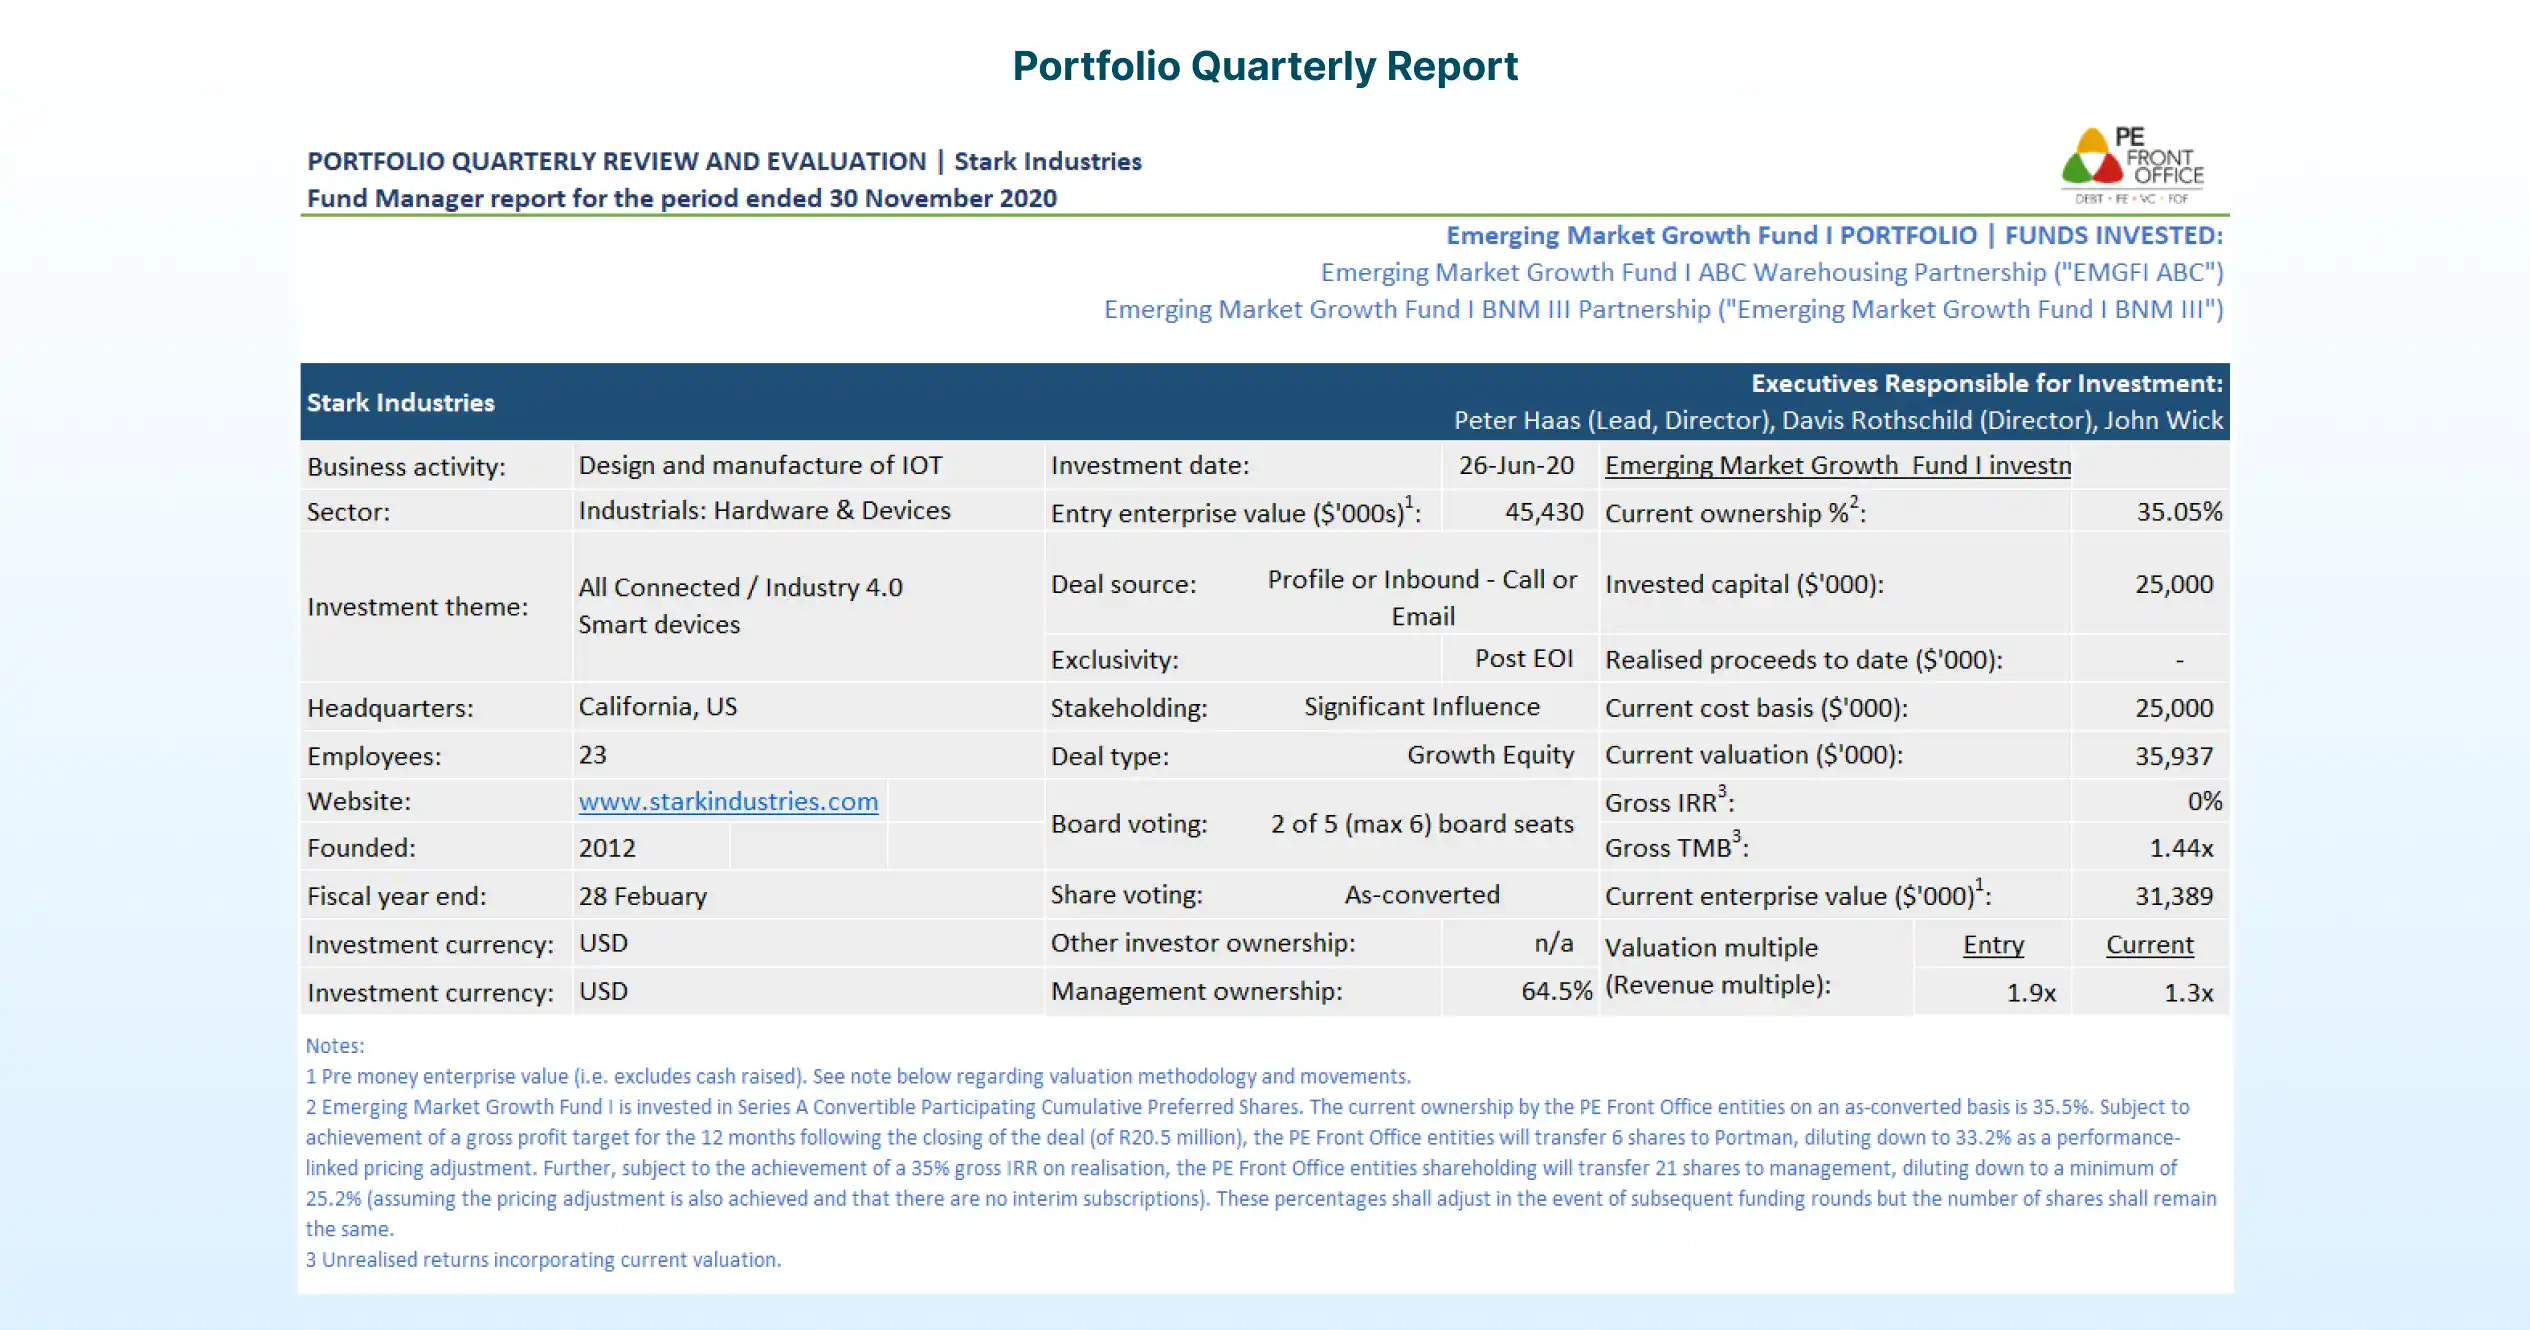Select the Deal type value Growth Equity
This screenshot has height=1330, width=2530.
(1490, 755)
